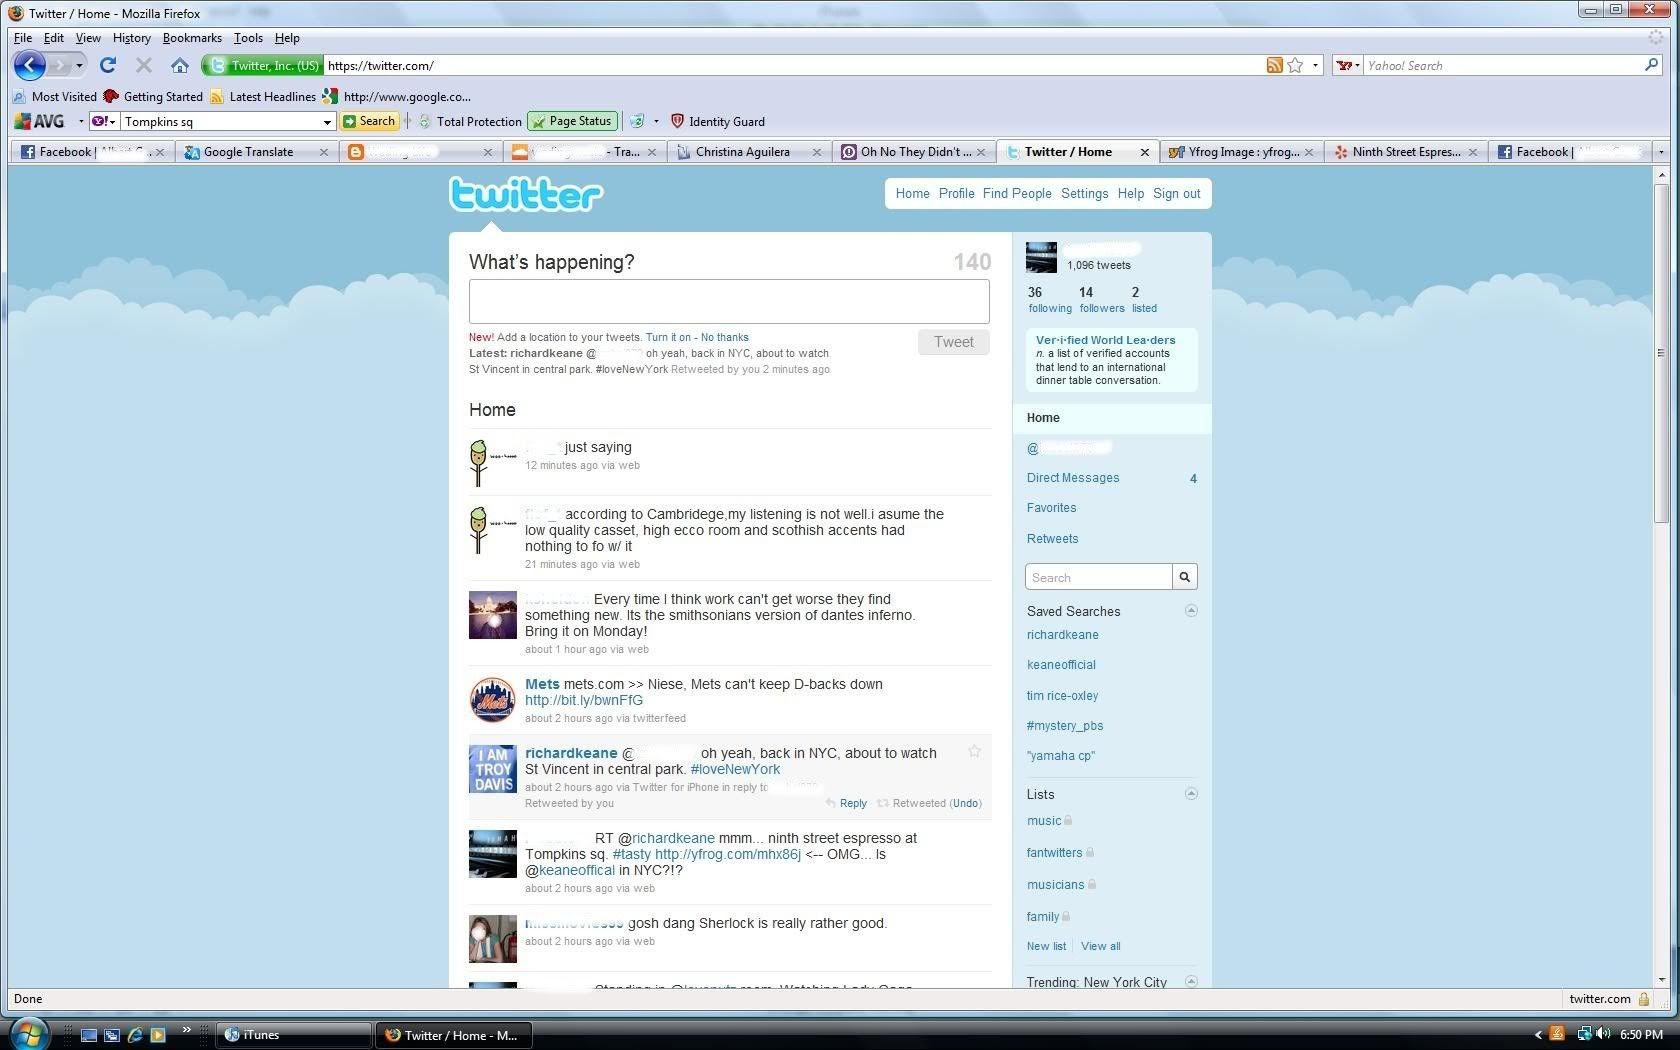The width and height of the screenshot is (1680, 1050).
Task: Focus the Yahoo! Search field
Action: click(1502, 66)
